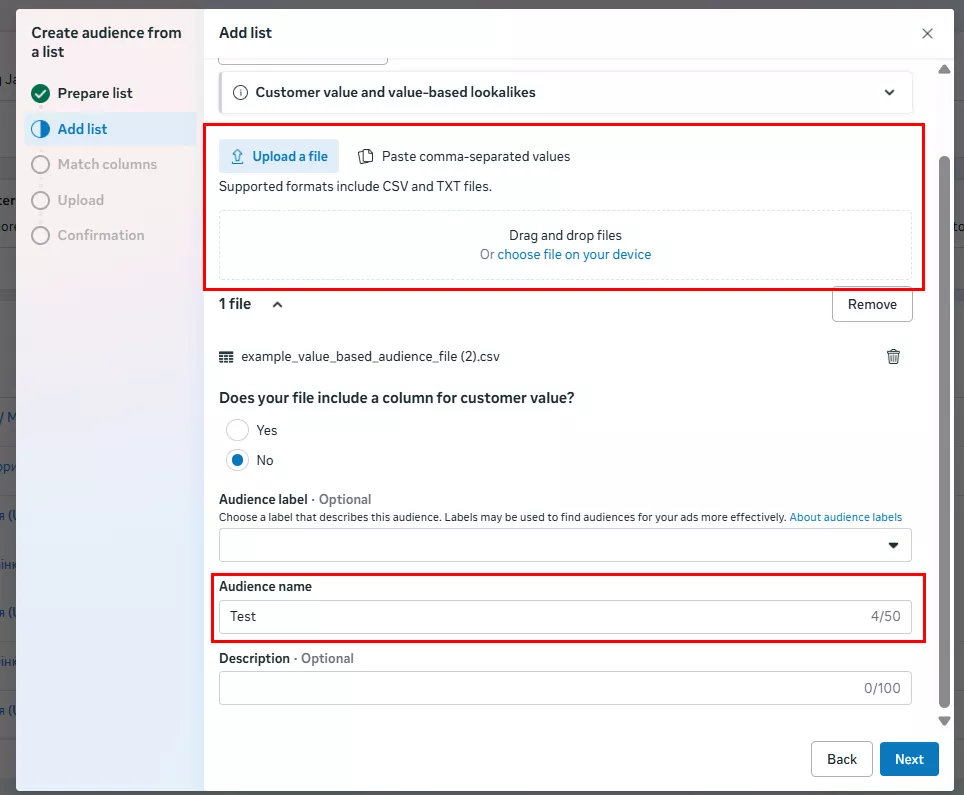Image resolution: width=964 pixels, height=795 pixels.
Task: Click the half-filled Add list step icon
Action: point(40,129)
